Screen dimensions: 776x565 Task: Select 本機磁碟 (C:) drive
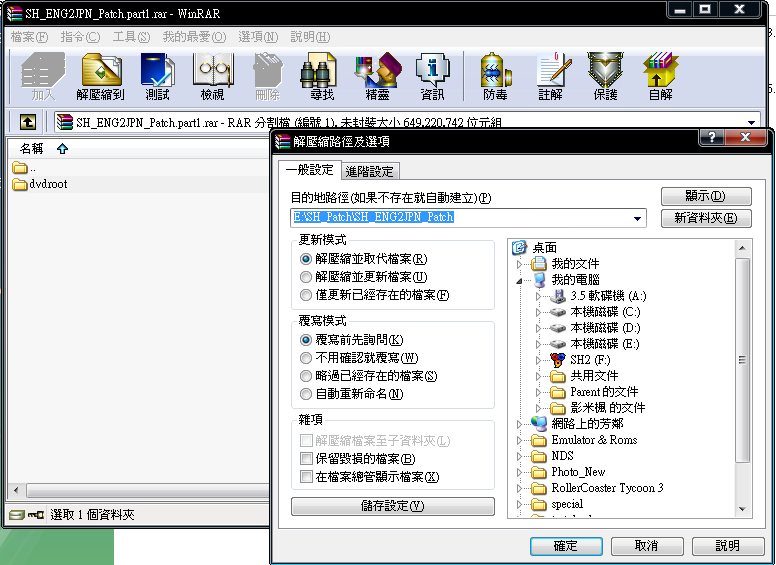[x=595, y=312]
